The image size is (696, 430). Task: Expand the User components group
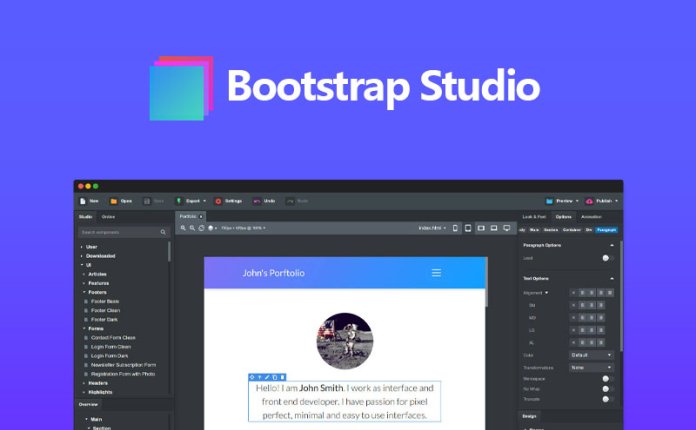tap(82, 247)
